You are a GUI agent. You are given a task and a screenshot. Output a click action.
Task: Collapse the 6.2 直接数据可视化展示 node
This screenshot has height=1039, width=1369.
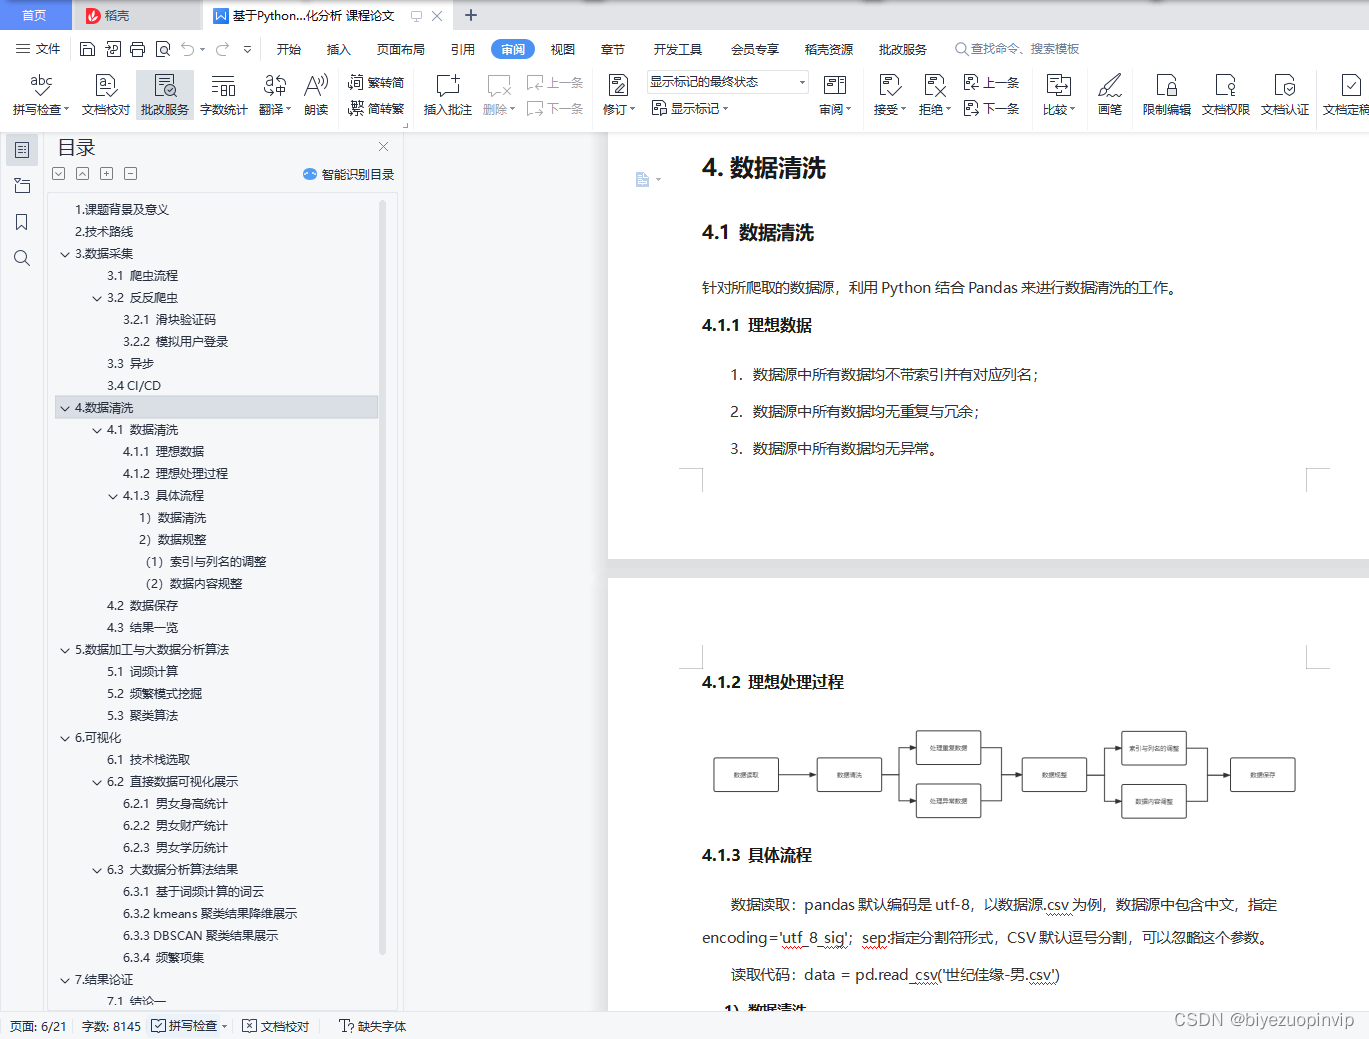pos(97,782)
